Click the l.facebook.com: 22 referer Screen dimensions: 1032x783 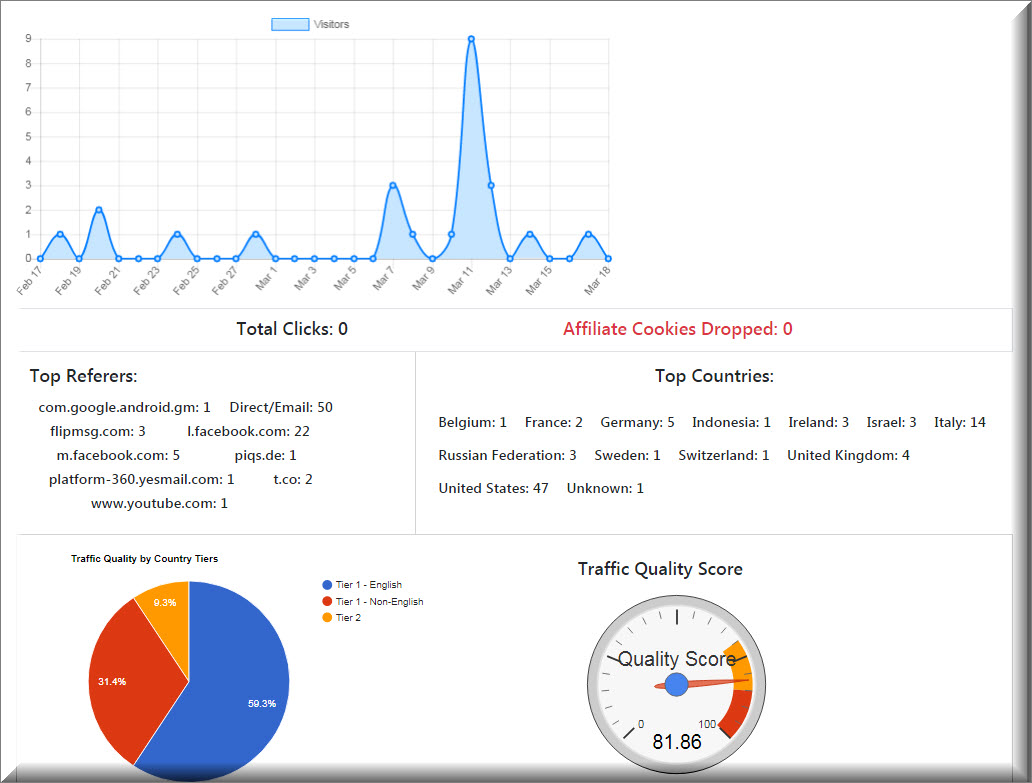point(248,432)
